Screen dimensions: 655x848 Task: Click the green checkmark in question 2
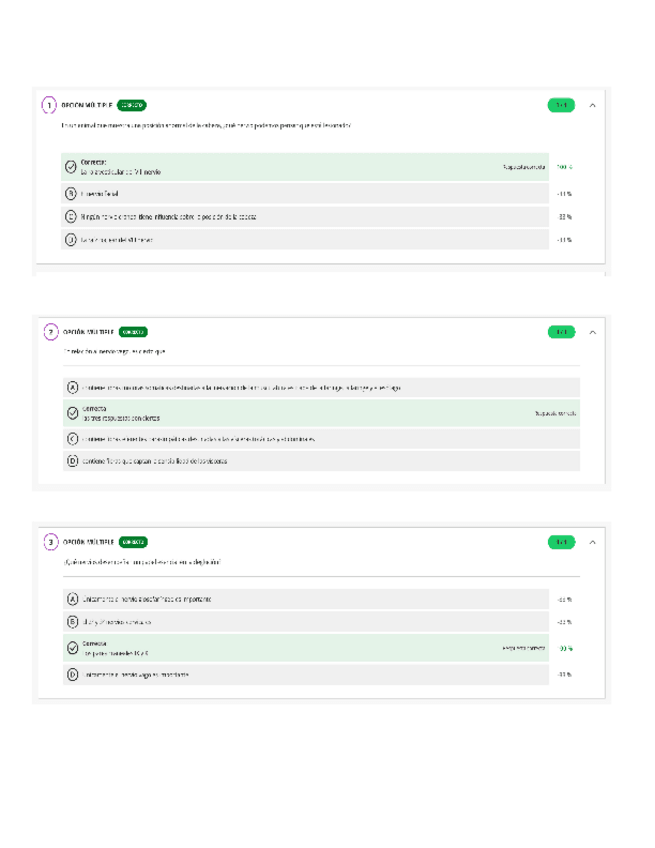click(x=72, y=412)
